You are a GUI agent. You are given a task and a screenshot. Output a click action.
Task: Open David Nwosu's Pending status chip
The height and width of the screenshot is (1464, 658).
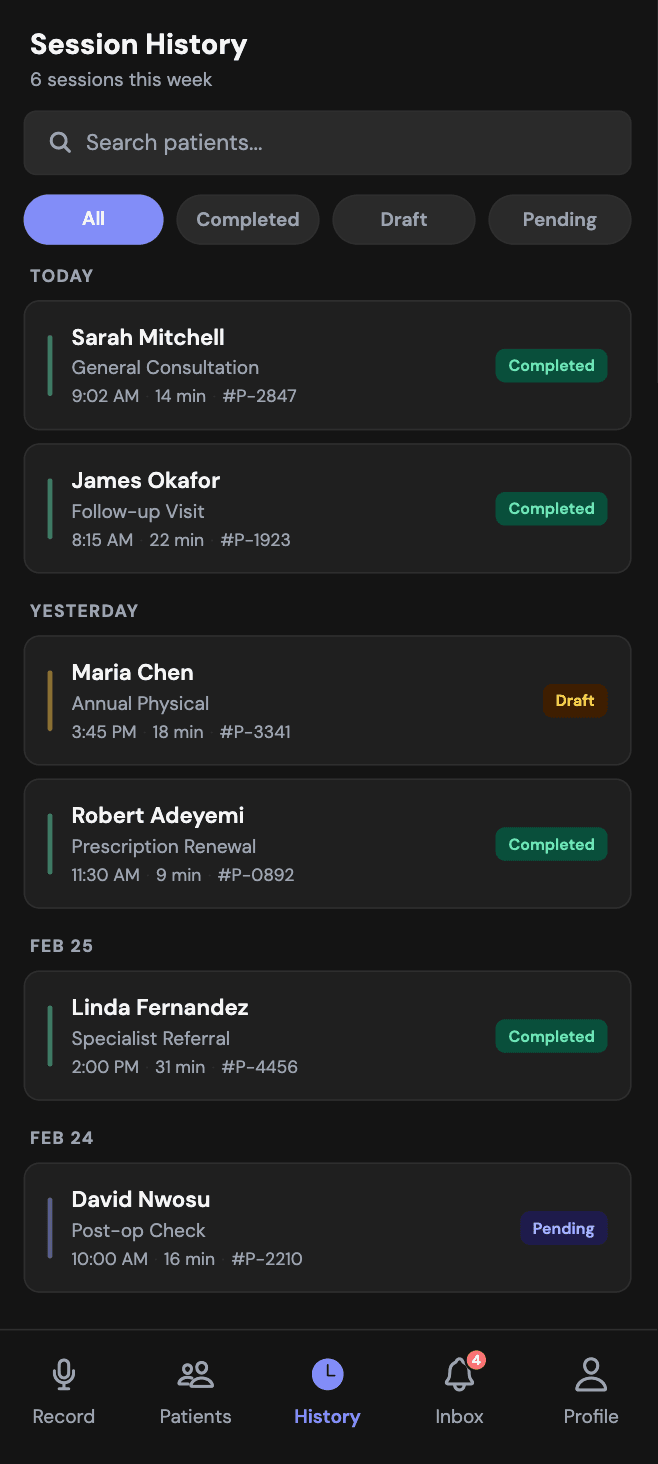pyautogui.click(x=564, y=1228)
